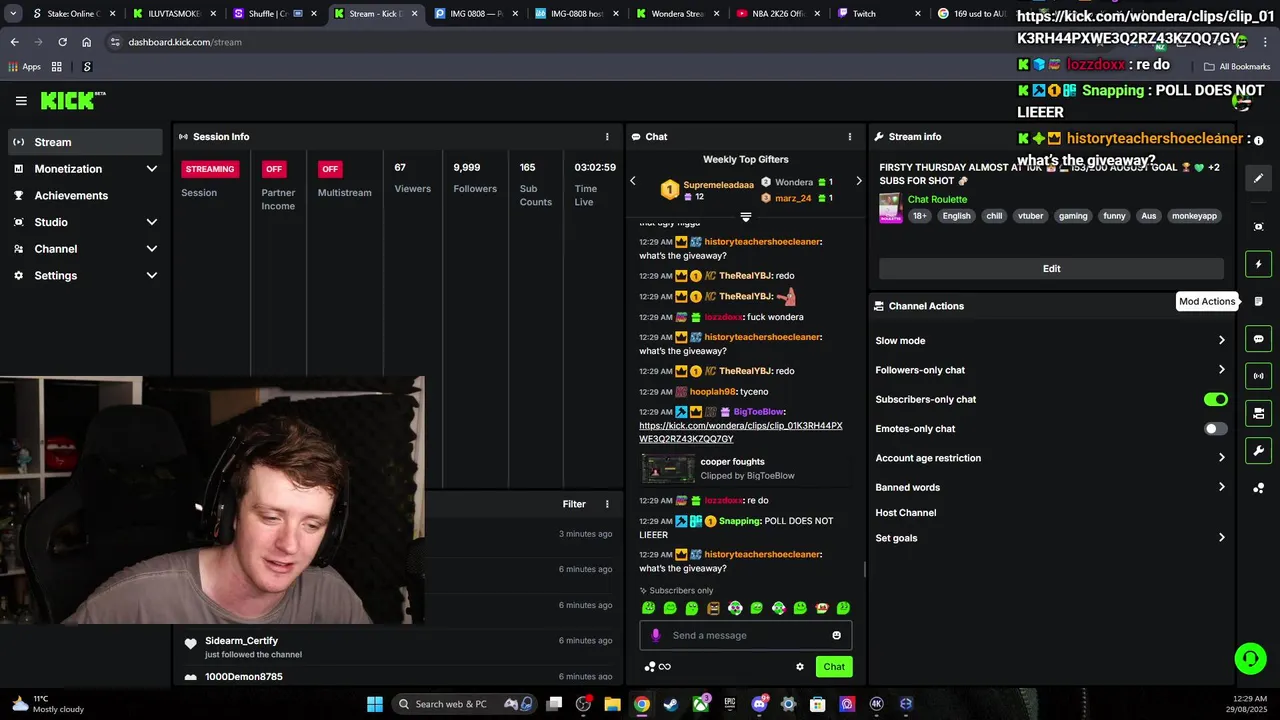Switch to the Stake Online browser tab
The width and height of the screenshot is (1280, 720).
[75, 14]
